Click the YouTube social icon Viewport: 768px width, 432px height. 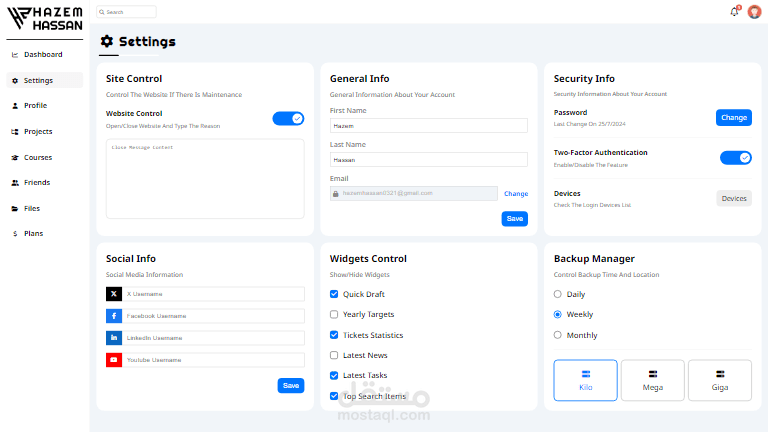click(114, 360)
